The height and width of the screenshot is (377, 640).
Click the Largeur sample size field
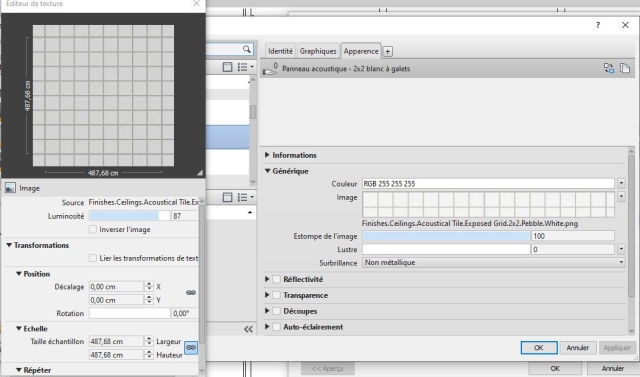pos(116,341)
